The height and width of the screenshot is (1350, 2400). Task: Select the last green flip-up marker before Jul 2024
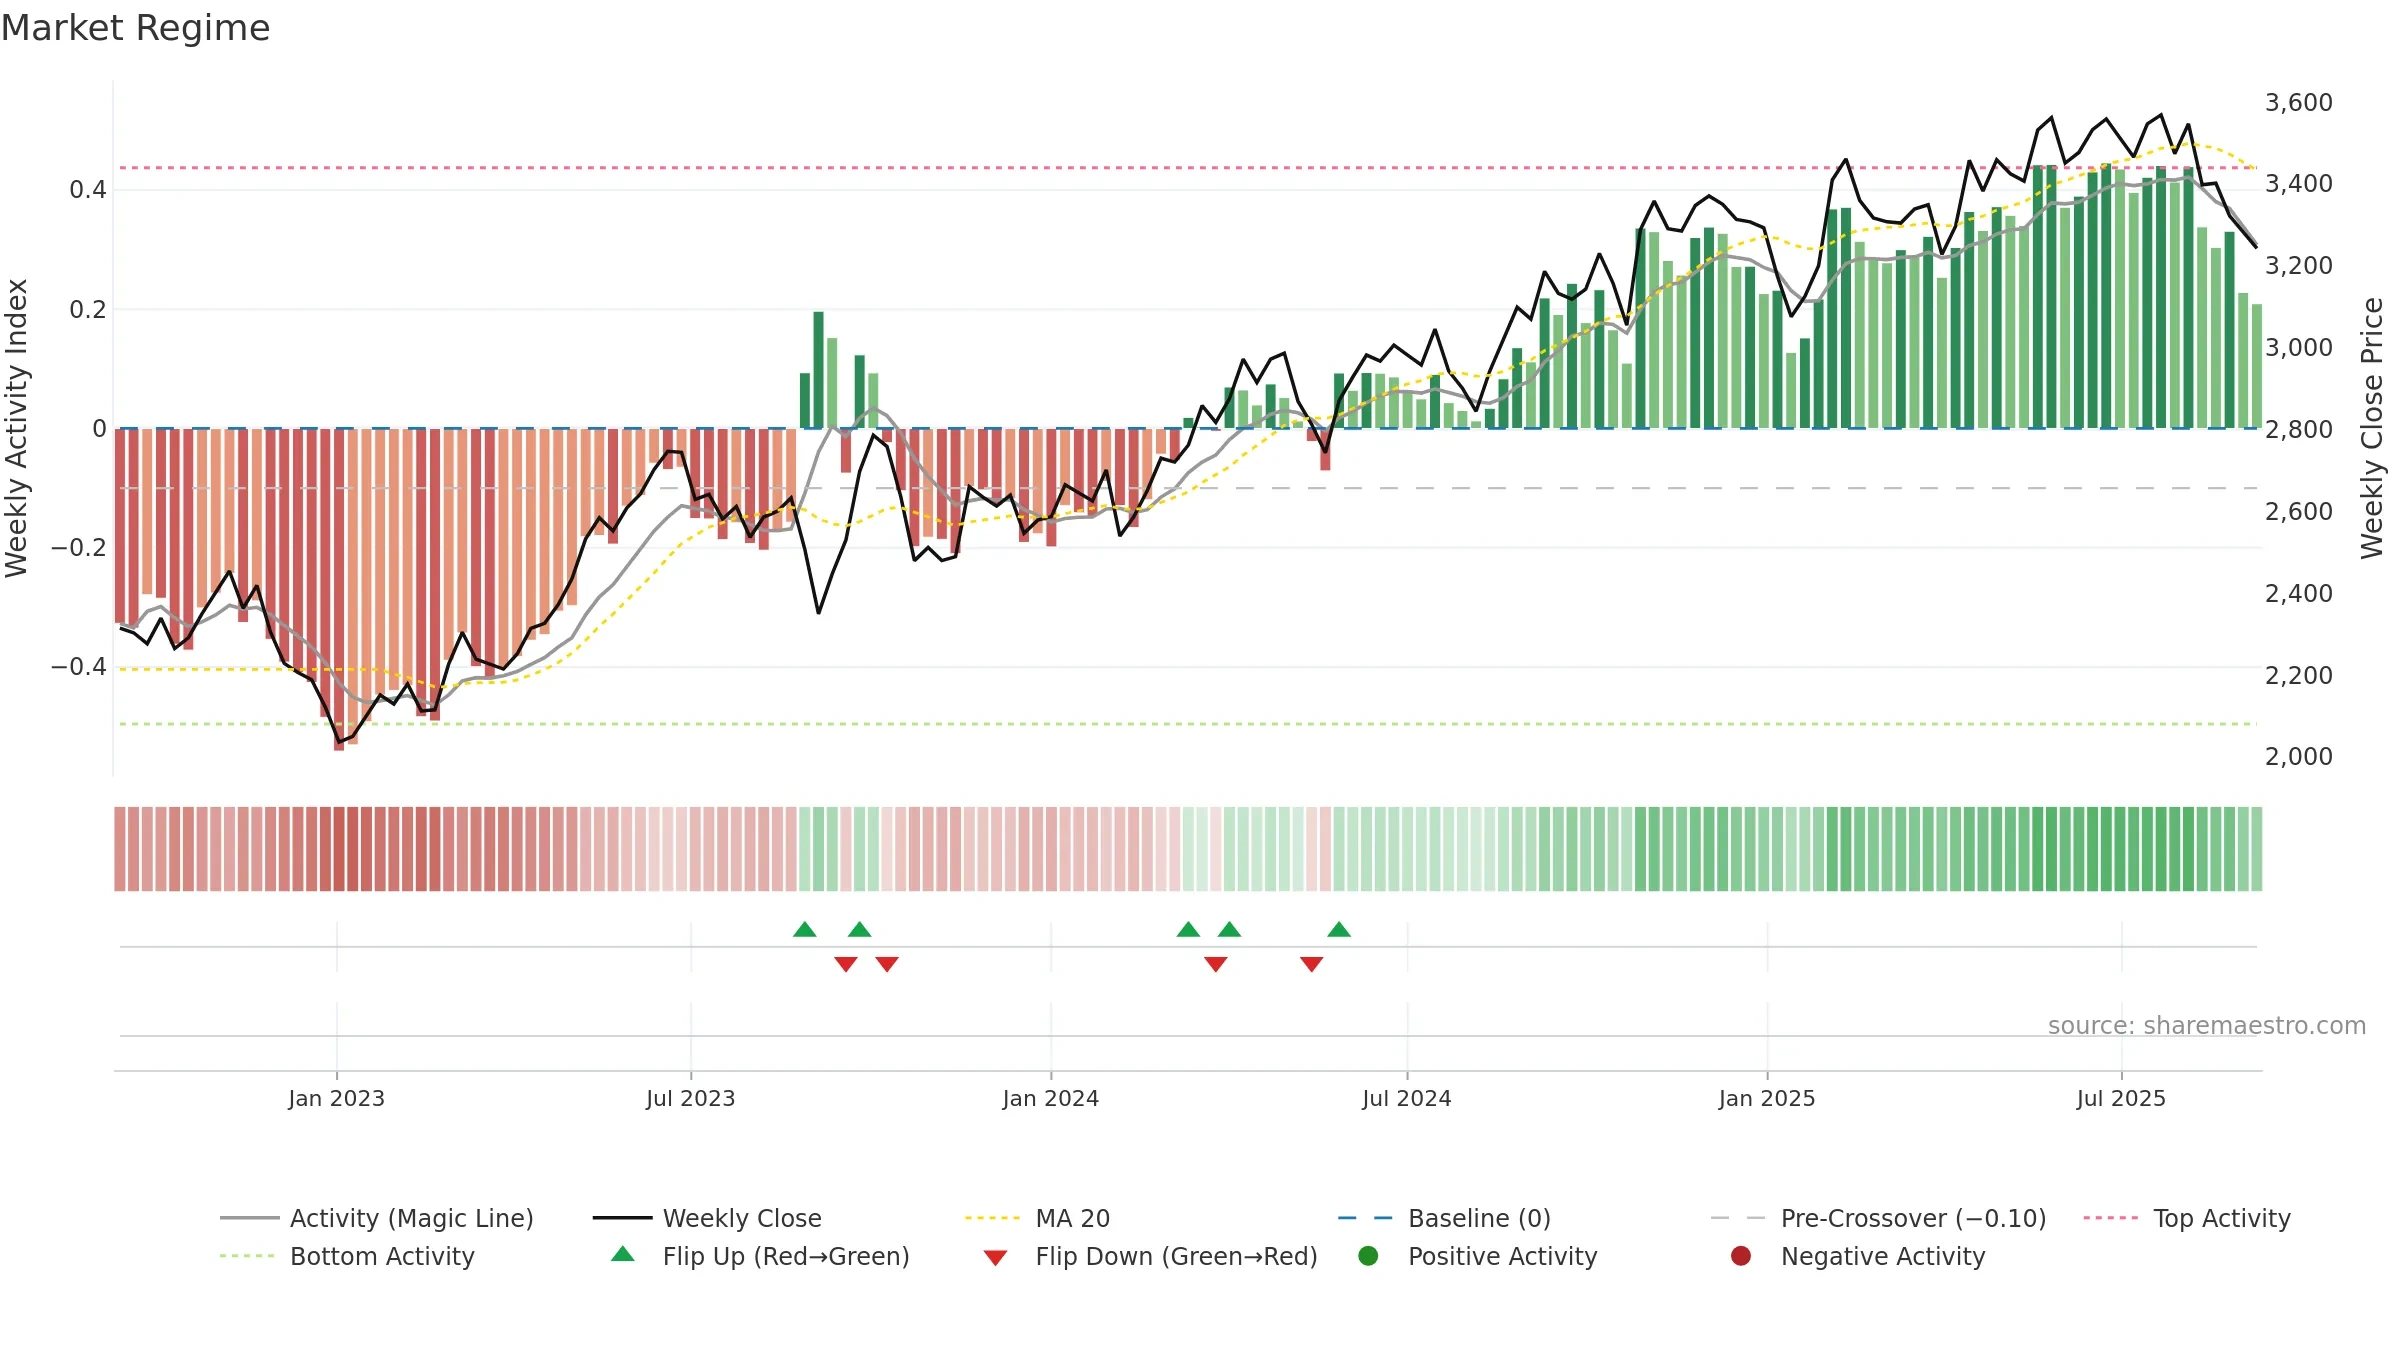point(1339,929)
